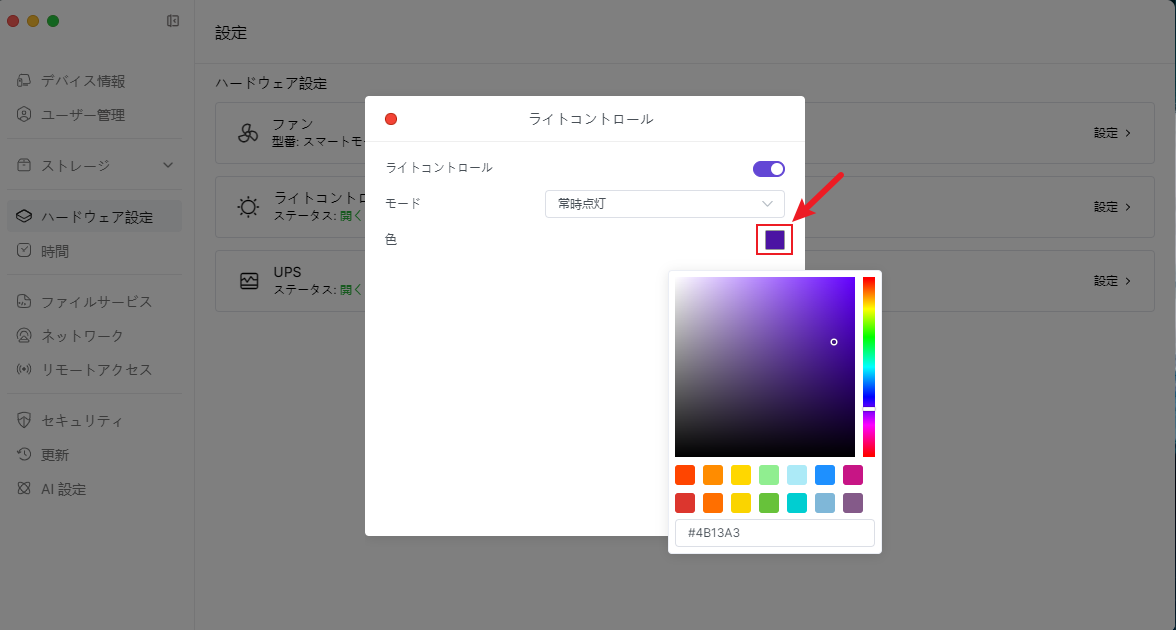The width and height of the screenshot is (1176, 630).
Task: Open ファン settings via 設定 link
Action: pos(1112,133)
